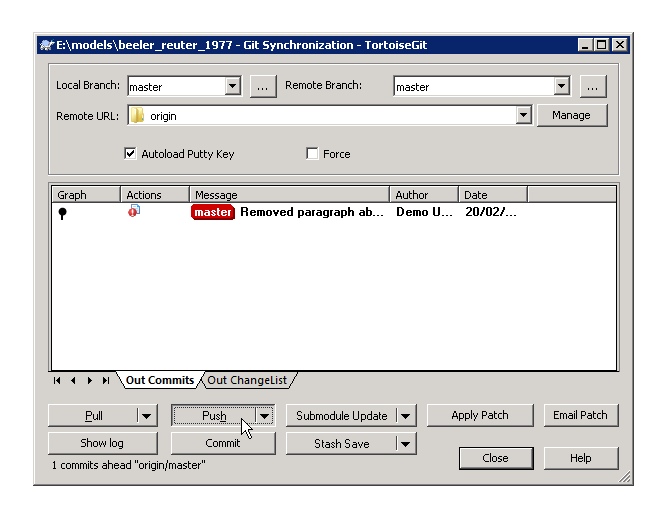Click the previous tab arrow
The height and width of the screenshot is (519, 667).
point(73,380)
